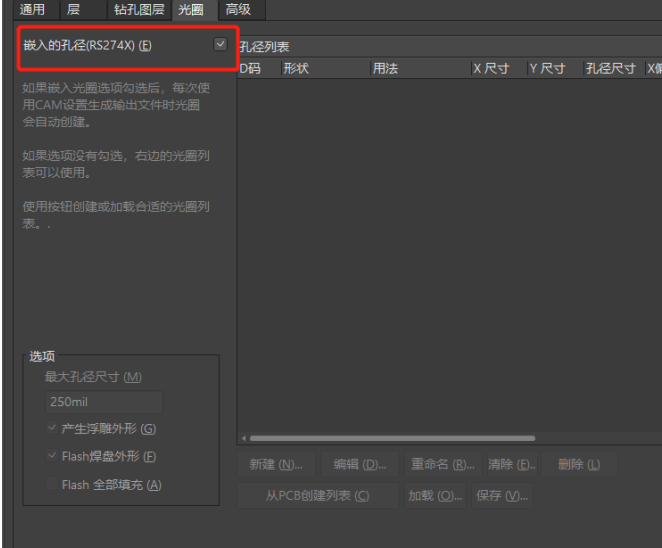Click the 孔径列表 heading
This screenshot has height=548, width=662.
coord(264,47)
